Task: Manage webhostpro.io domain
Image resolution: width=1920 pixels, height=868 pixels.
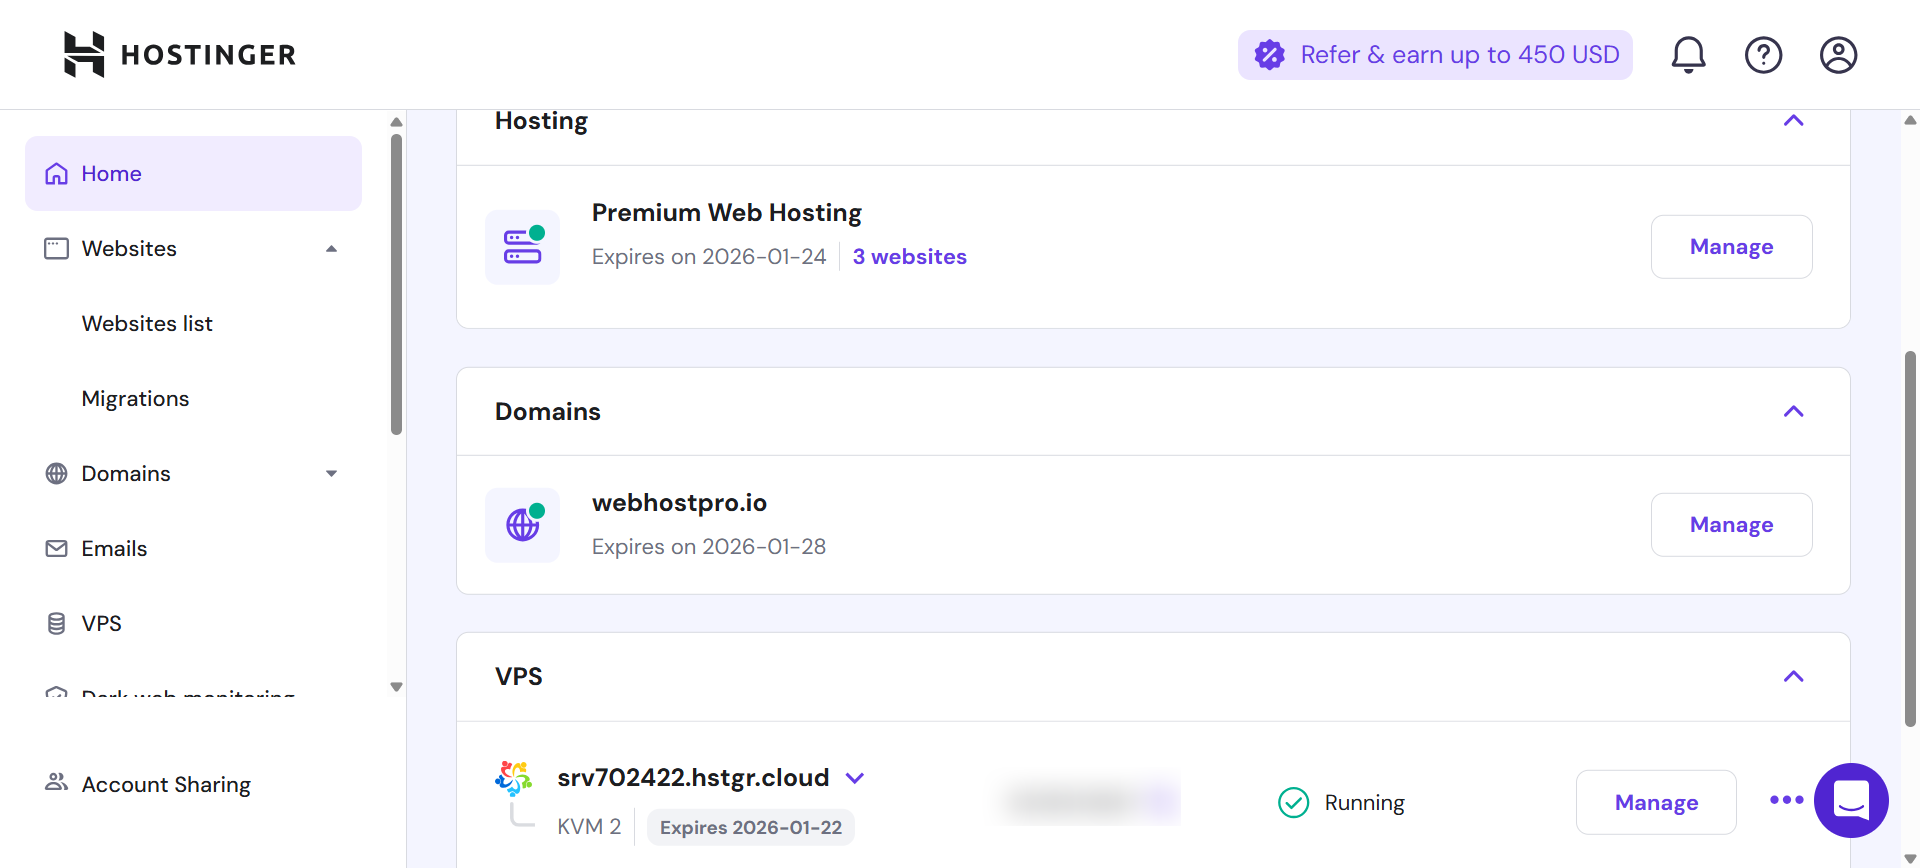Action: tap(1731, 524)
